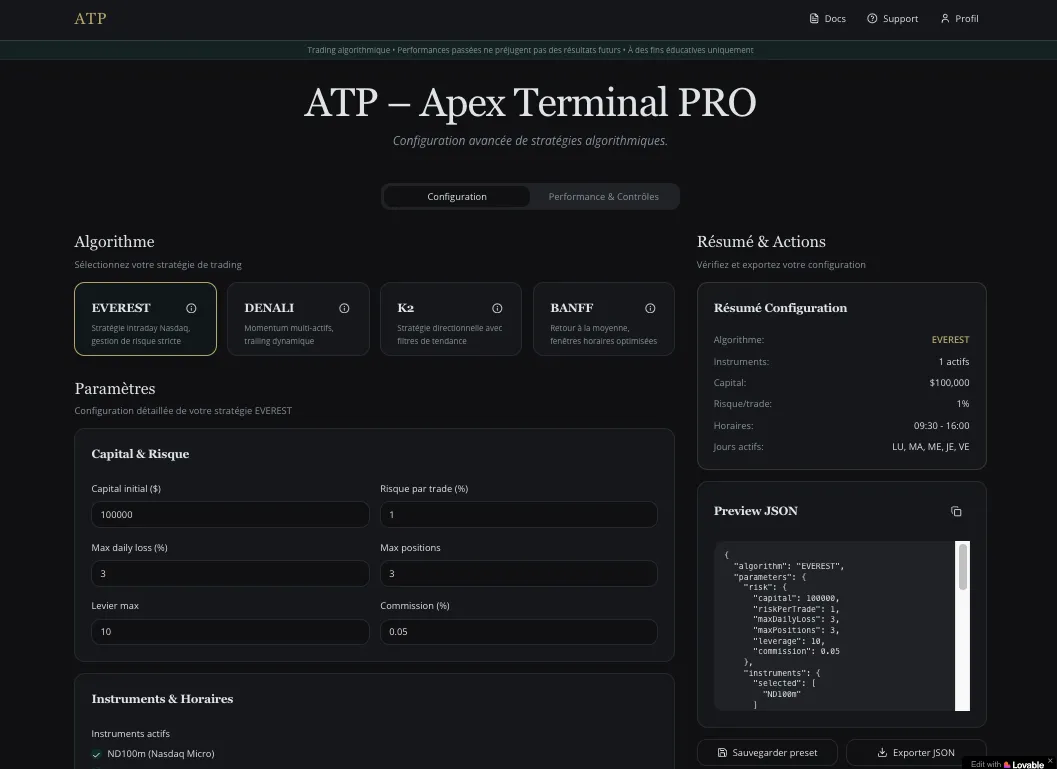Click Sauvegarder preset button
This screenshot has height=769, width=1057.
click(767, 753)
